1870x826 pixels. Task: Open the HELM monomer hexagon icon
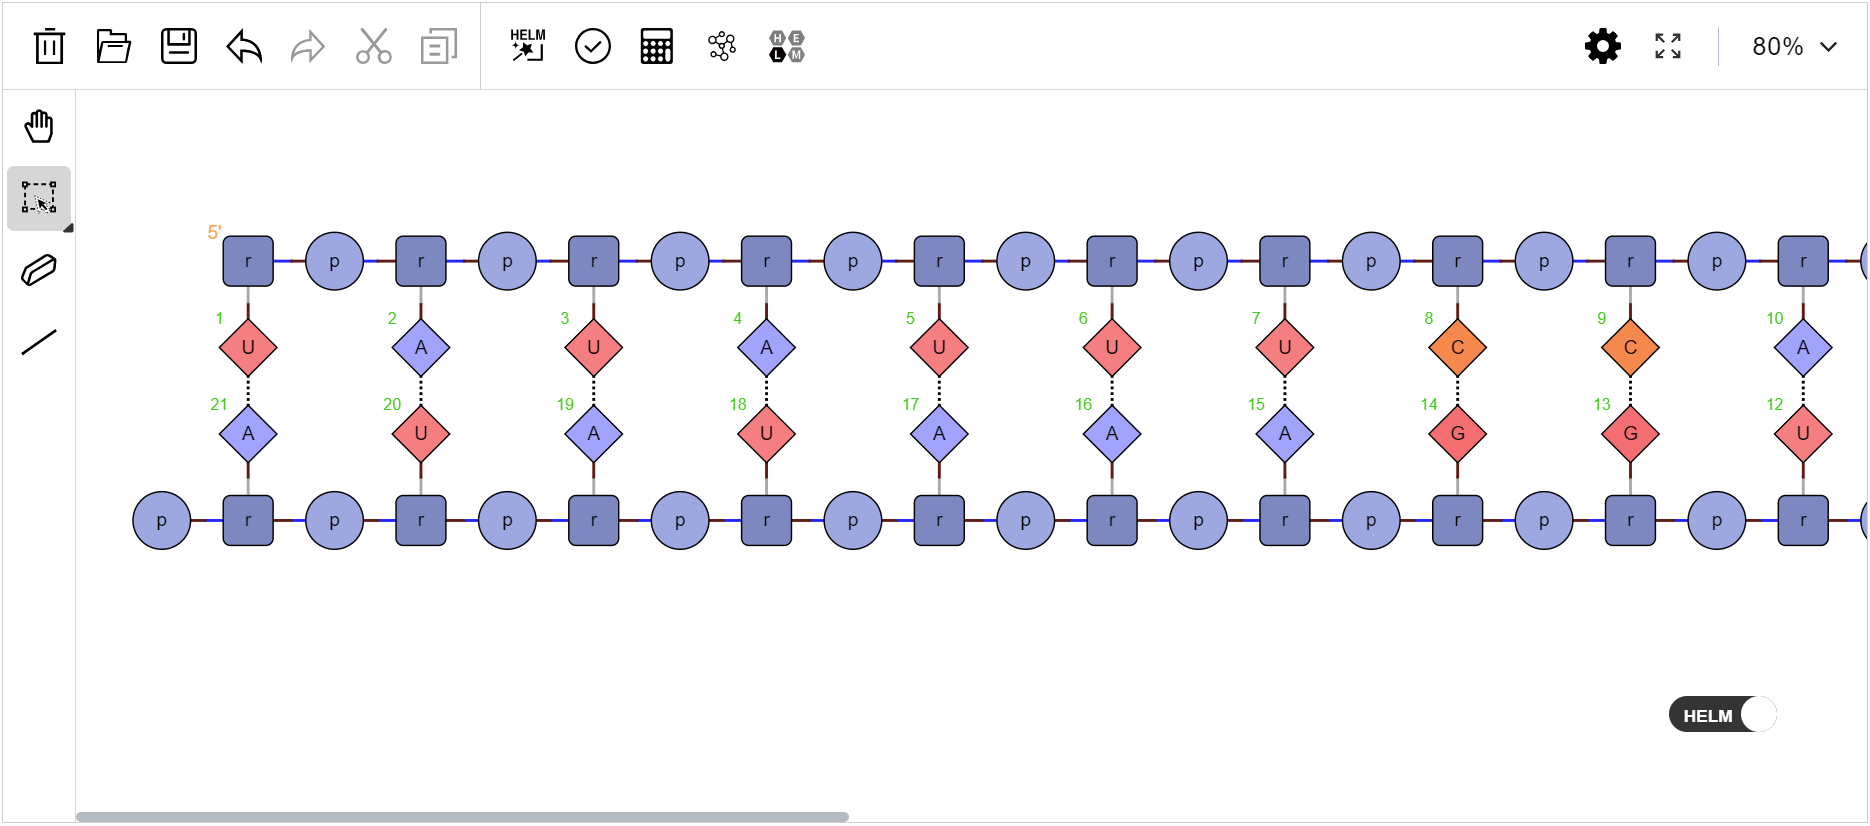coord(787,46)
